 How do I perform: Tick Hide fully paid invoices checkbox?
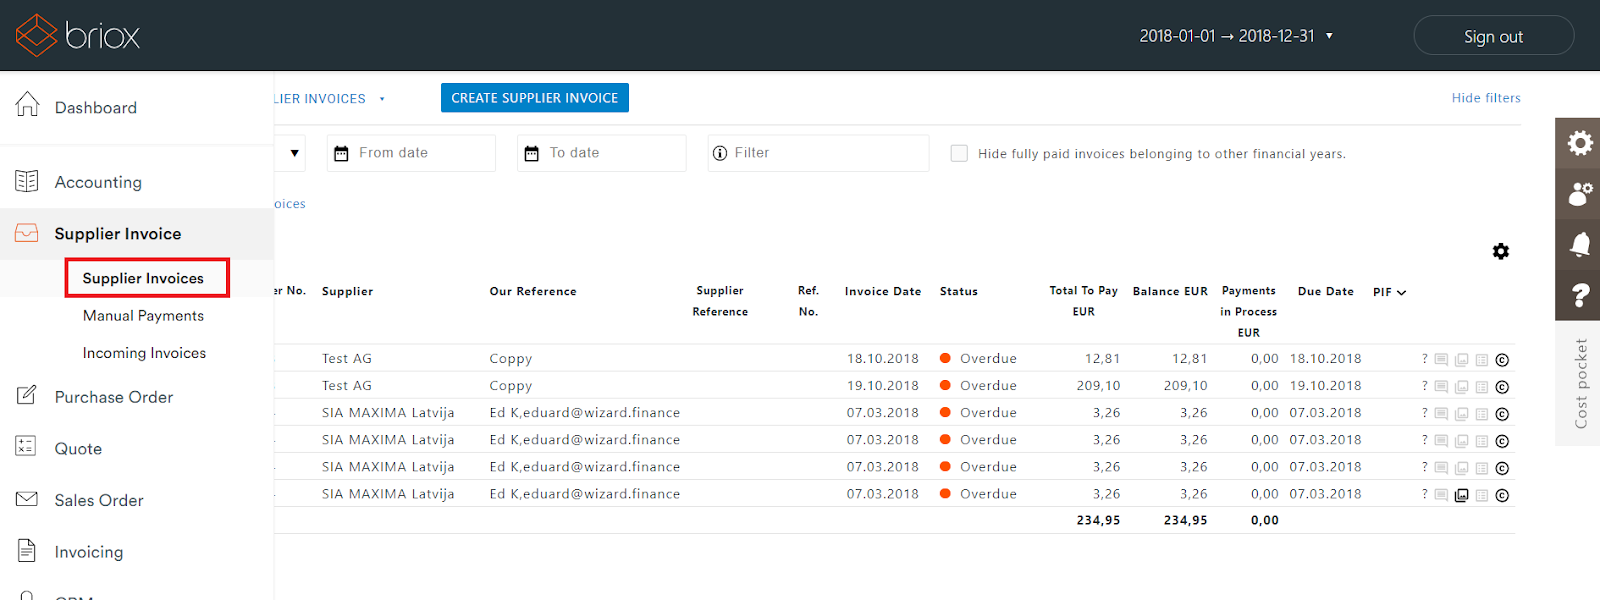tap(959, 153)
